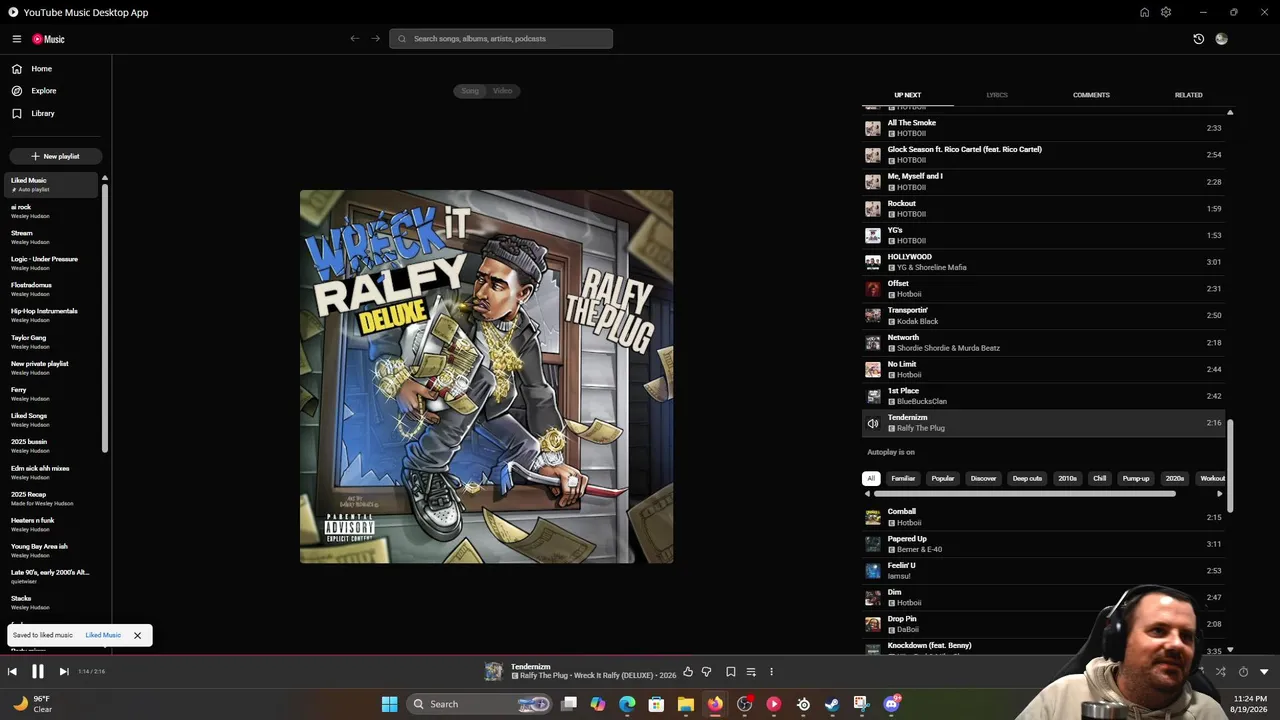This screenshot has width=1280, height=720.
Task: Open the sleep timer icon in the player bar
Action: [x=1243, y=672]
